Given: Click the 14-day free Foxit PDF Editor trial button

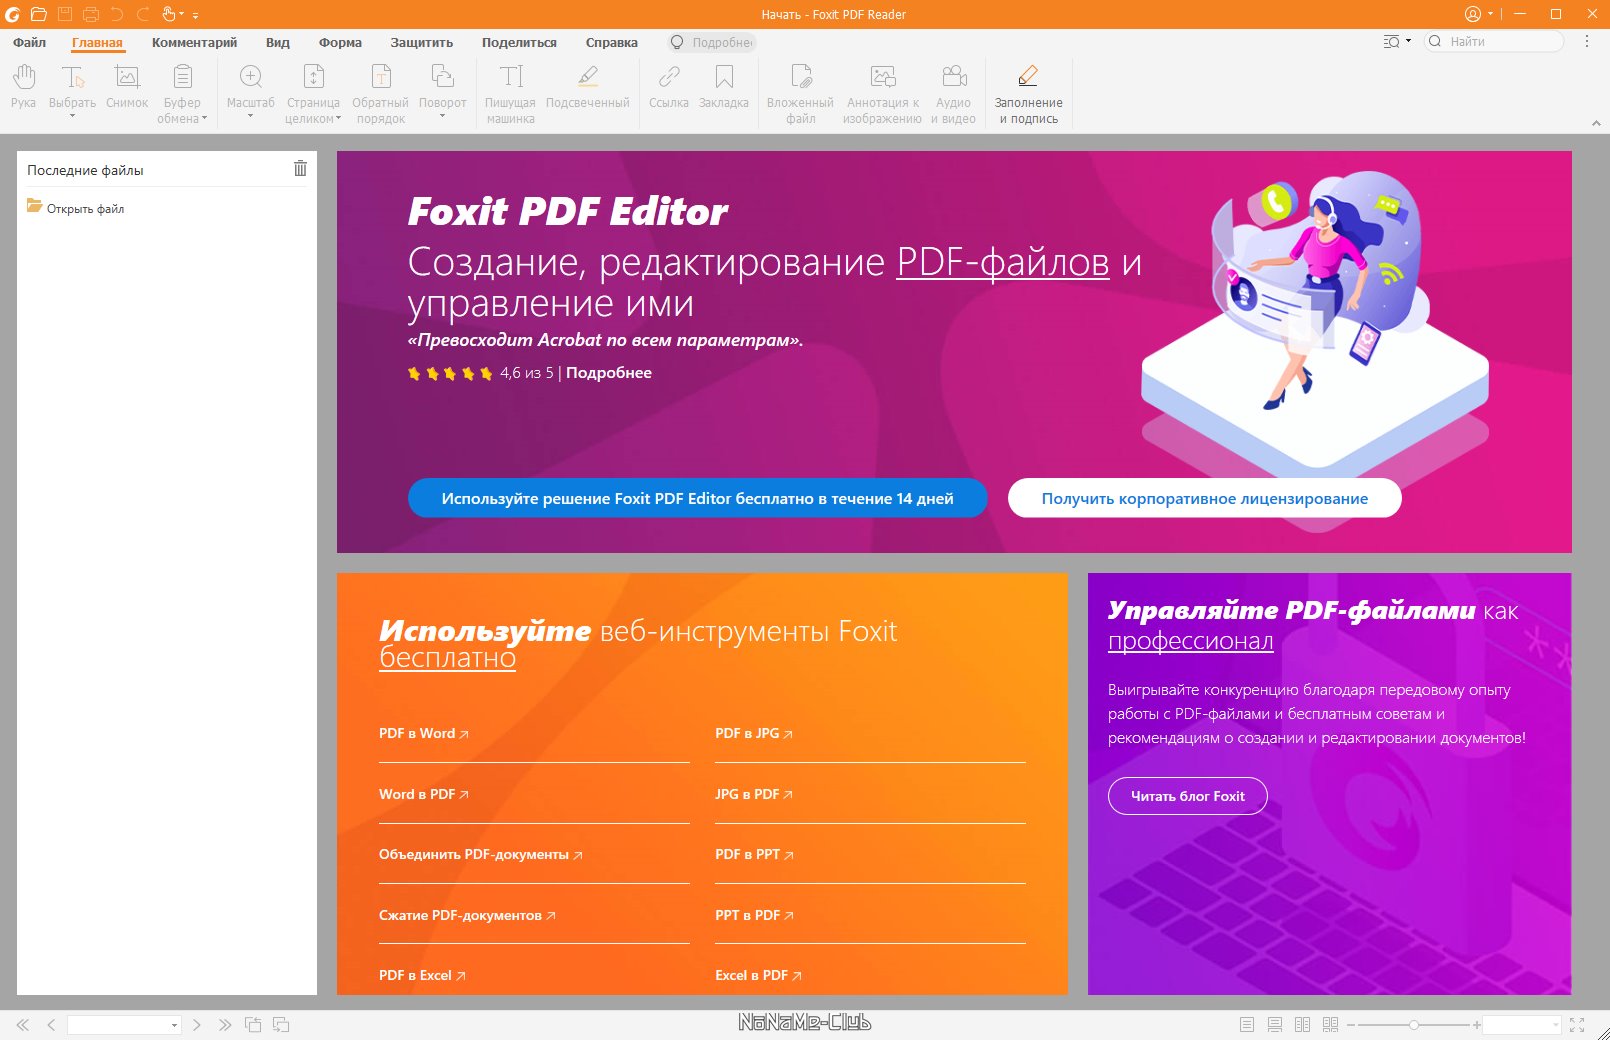Looking at the screenshot, I should [x=697, y=498].
